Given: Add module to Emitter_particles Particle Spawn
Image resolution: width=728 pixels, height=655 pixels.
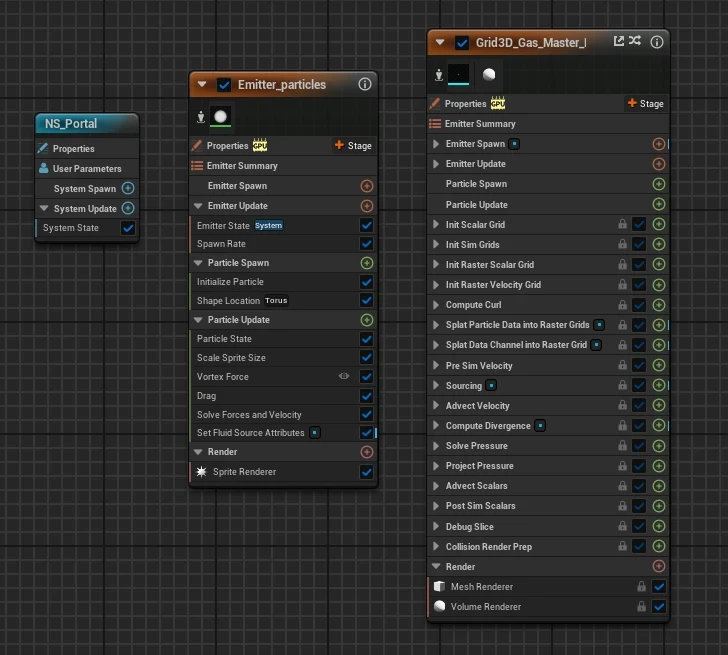Looking at the screenshot, I should tap(367, 263).
